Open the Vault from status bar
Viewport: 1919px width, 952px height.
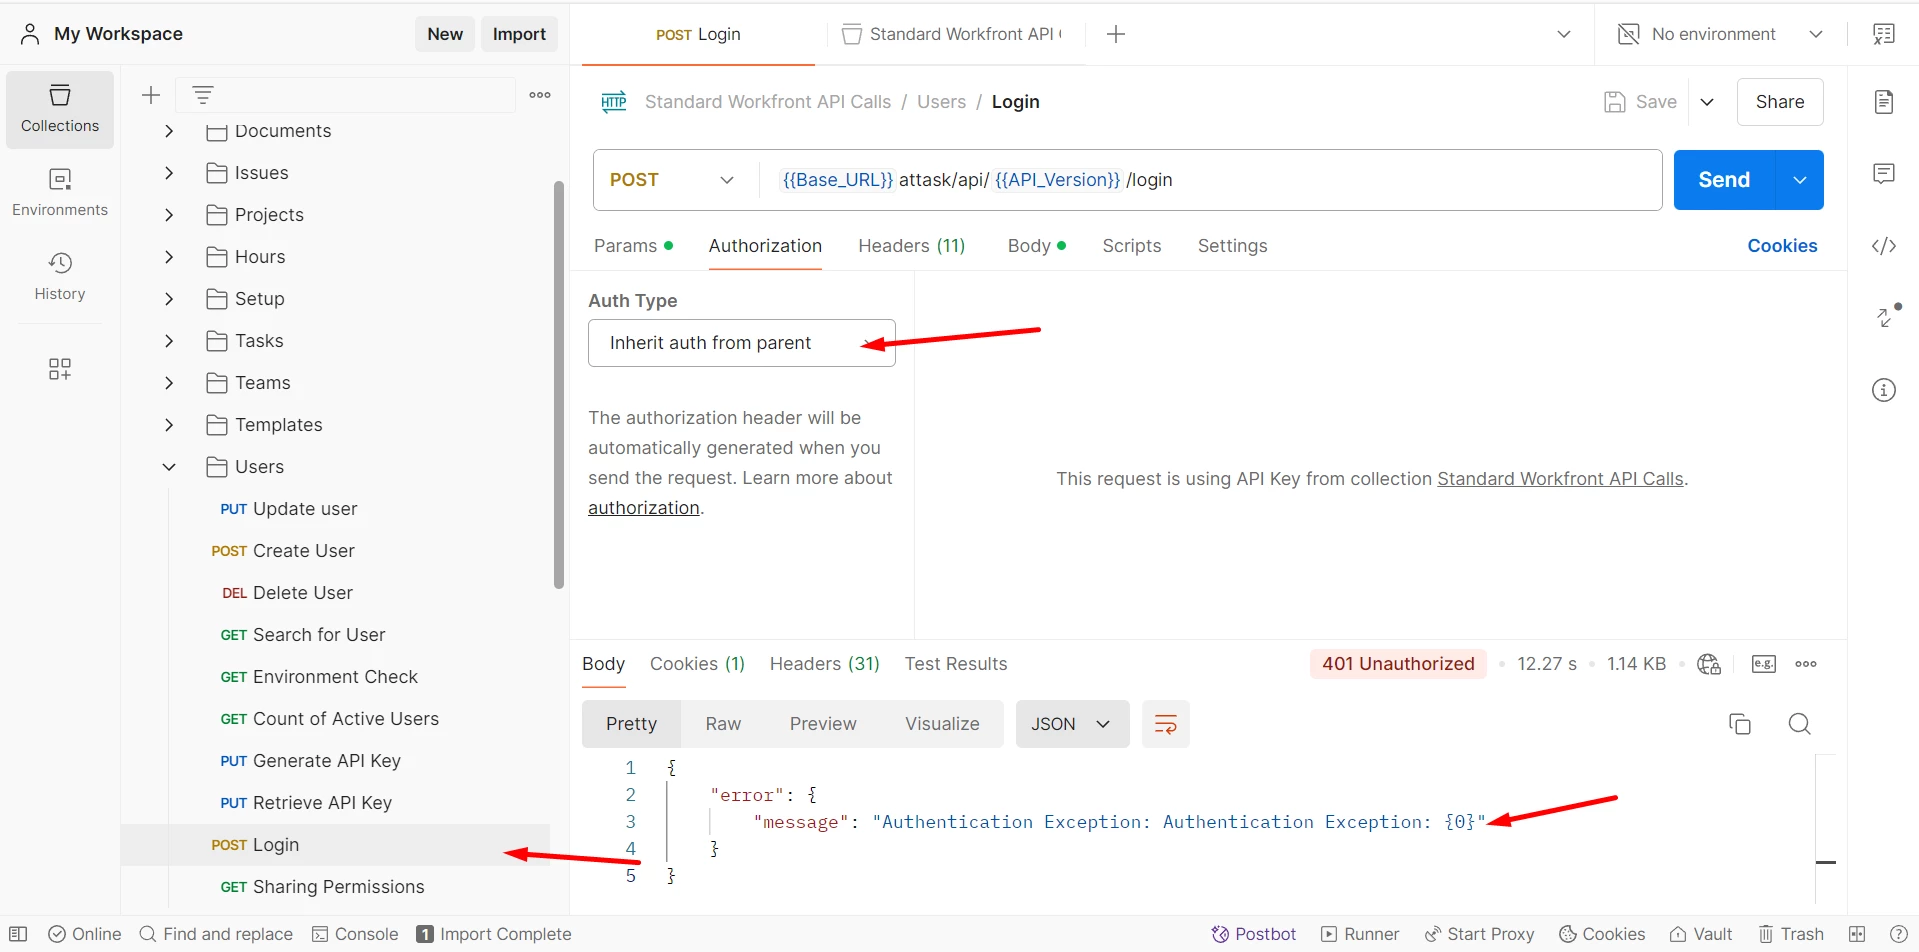pos(1701,934)
